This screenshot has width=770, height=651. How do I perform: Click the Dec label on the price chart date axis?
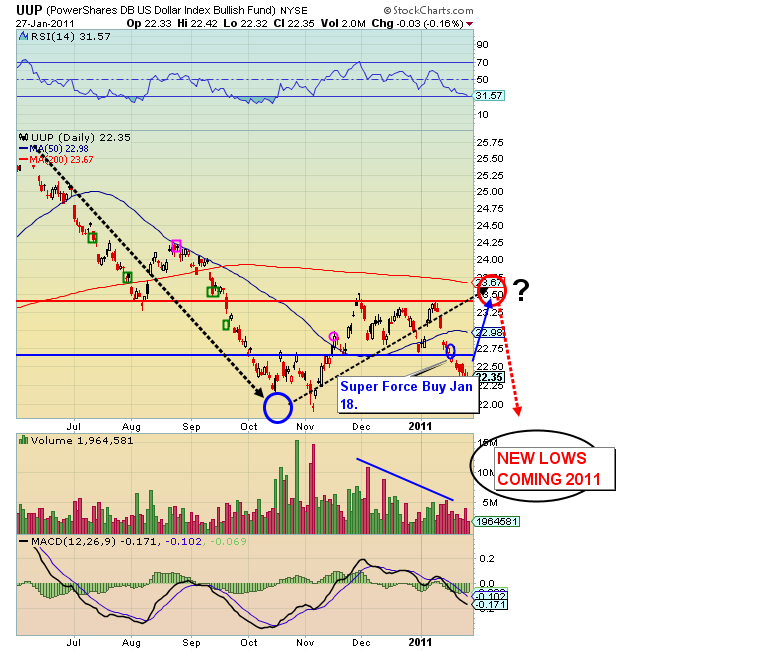pyautogui.click(x=361, y=427)
